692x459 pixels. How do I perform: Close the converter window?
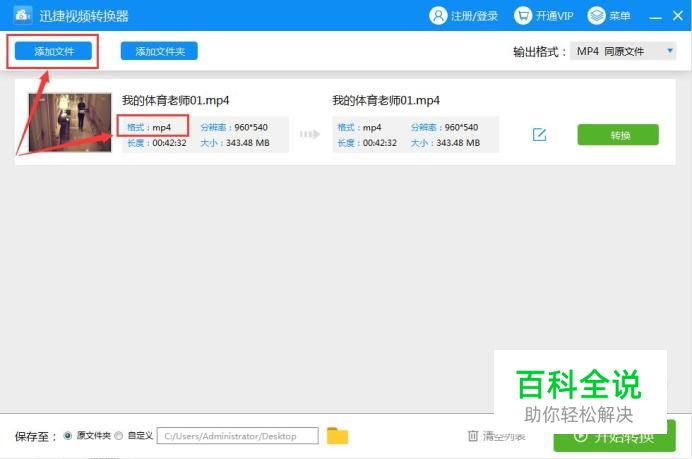pos(678,16)
